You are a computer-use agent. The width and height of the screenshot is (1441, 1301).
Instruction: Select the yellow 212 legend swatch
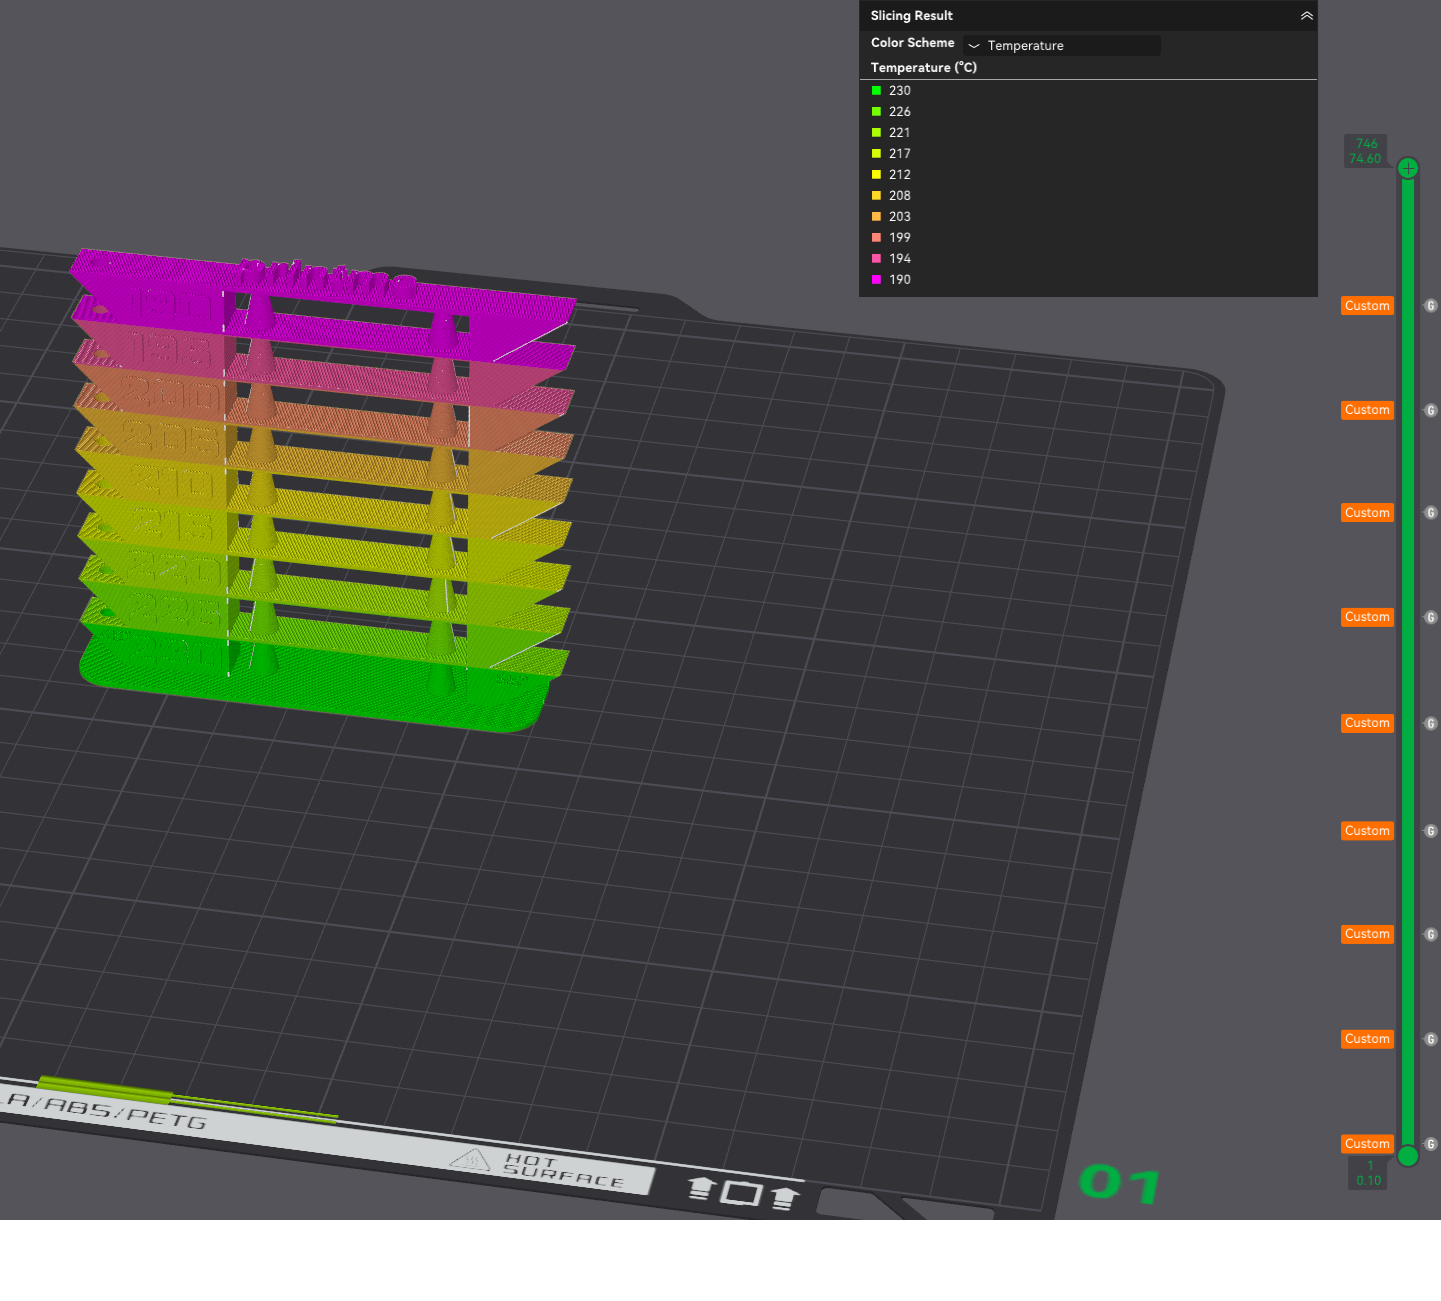click(877, 175)
